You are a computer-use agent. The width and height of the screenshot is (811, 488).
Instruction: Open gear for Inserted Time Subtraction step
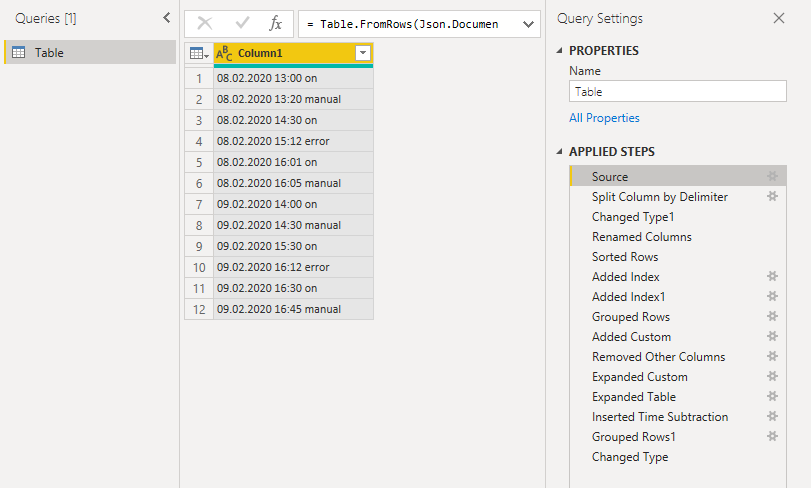coord(772,416)
